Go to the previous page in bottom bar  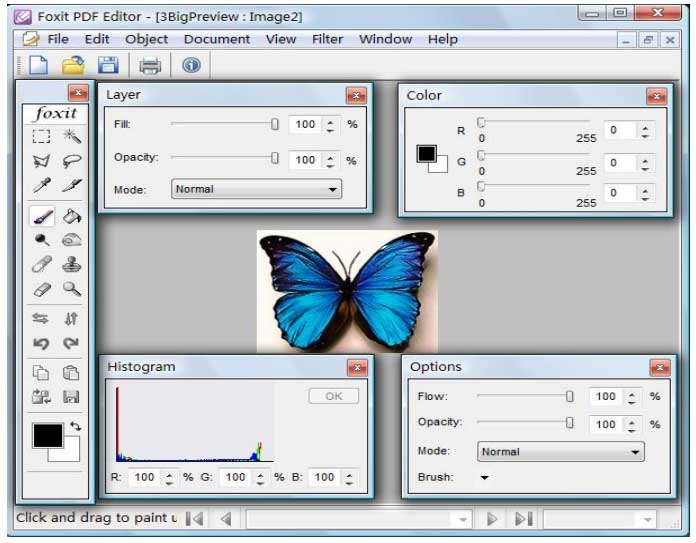pyautogui.click(x=226, y=519)
